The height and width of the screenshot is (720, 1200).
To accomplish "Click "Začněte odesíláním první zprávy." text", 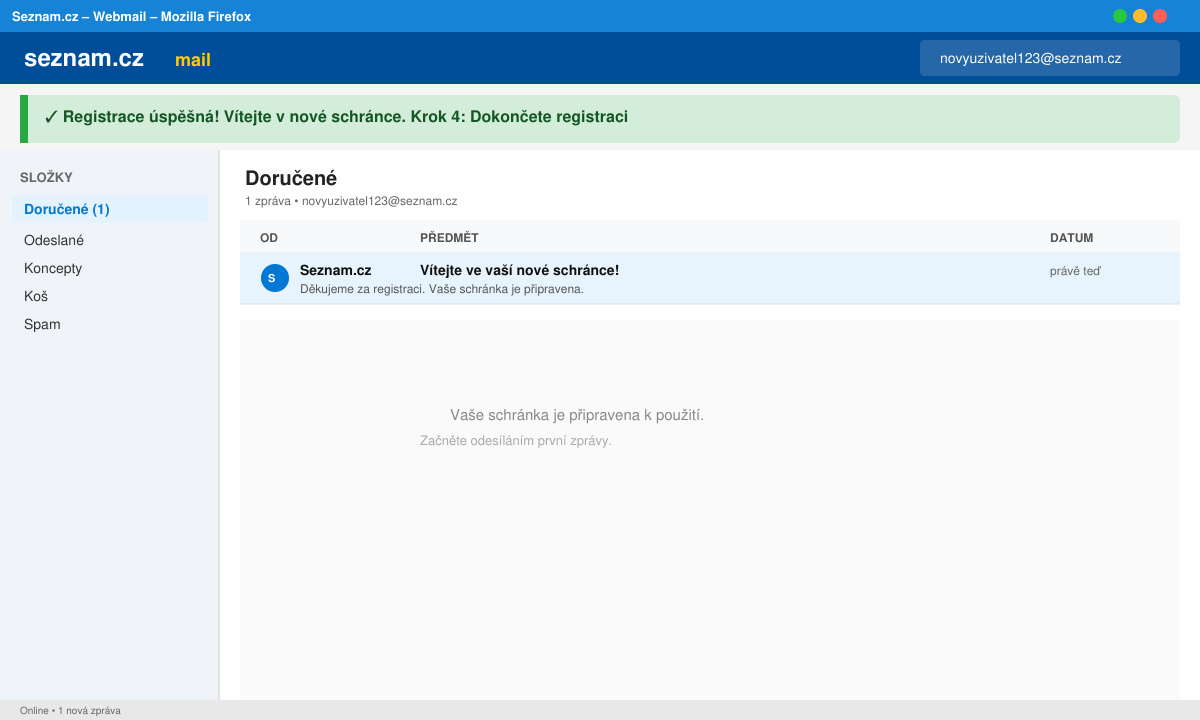I will pos(516,441).
